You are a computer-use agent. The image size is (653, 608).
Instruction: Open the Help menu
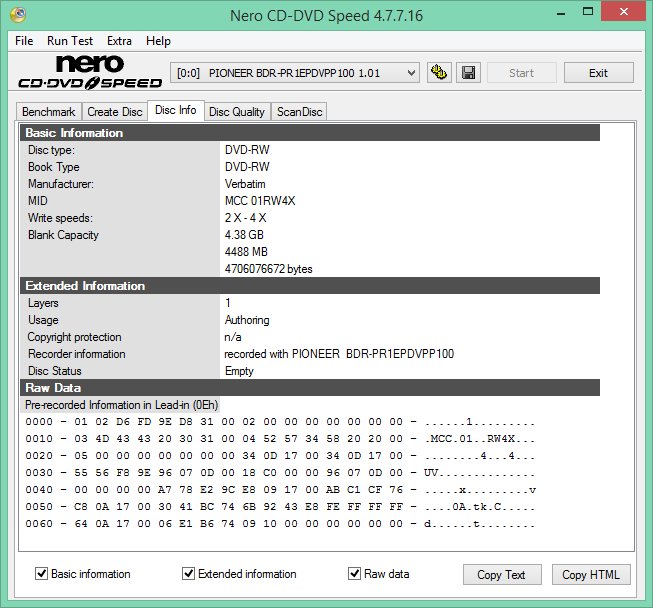(x=158, y=41)
